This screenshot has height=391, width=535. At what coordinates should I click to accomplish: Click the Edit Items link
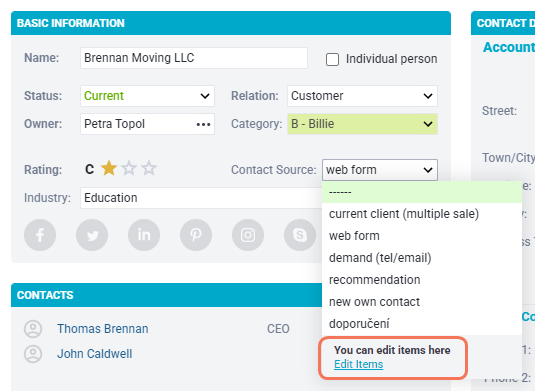[359, 364]
